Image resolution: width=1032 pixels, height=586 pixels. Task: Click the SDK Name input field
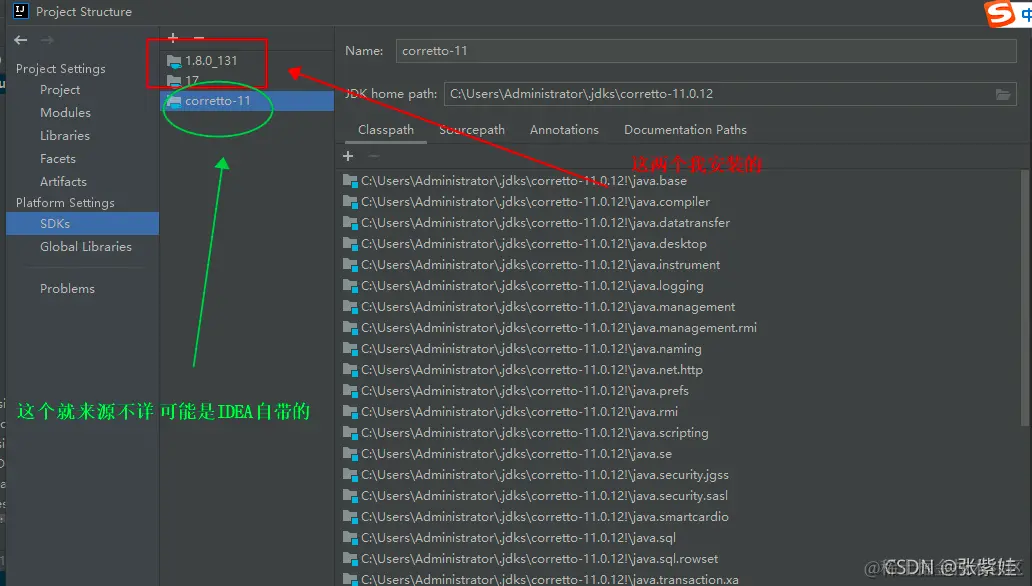coord(706,51)
